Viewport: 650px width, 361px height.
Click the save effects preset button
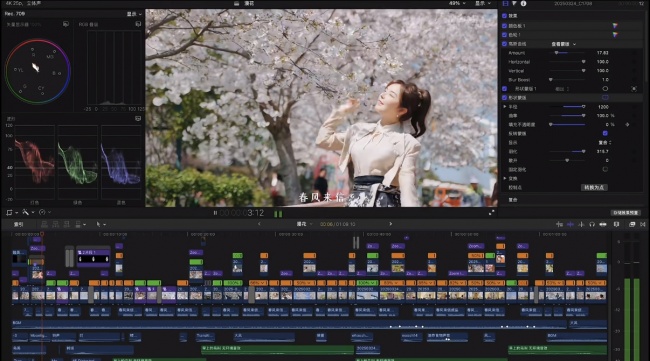(626, 213)
